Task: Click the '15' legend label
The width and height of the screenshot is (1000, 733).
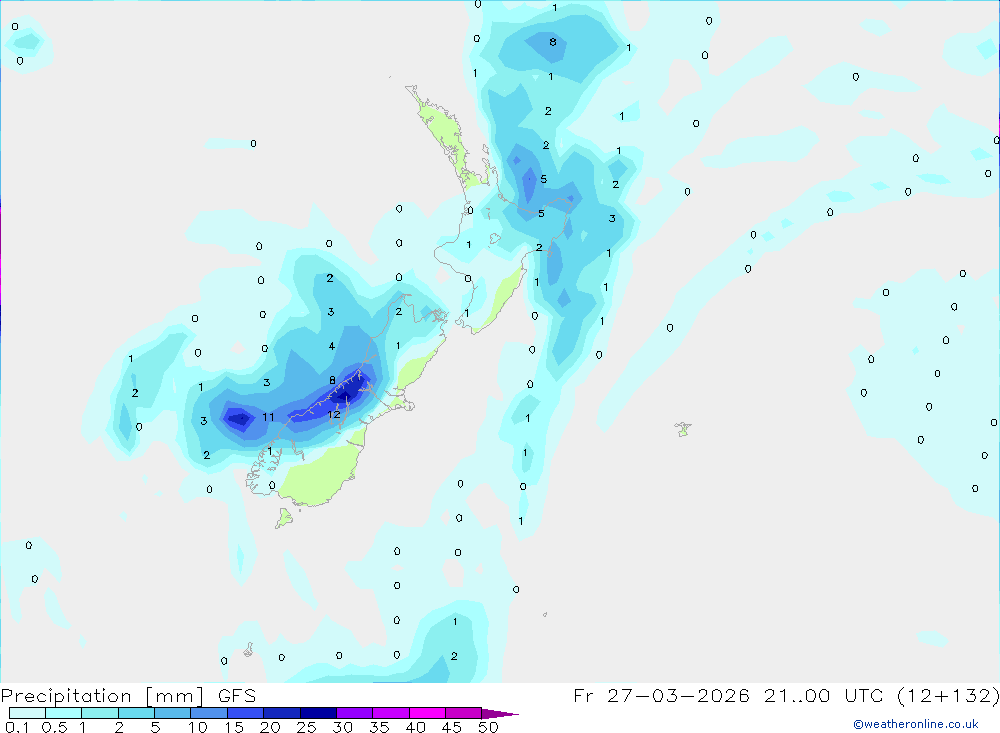Action: (234, 727)
